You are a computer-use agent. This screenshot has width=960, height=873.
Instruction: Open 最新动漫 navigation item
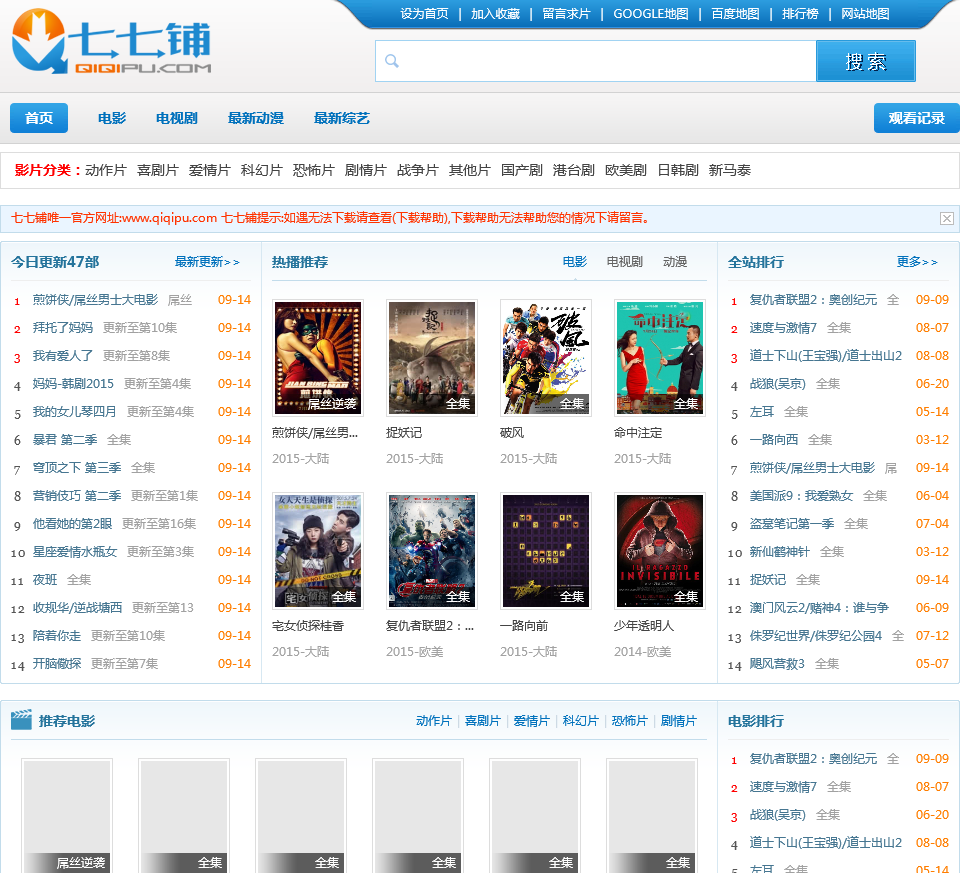(256, 118)
